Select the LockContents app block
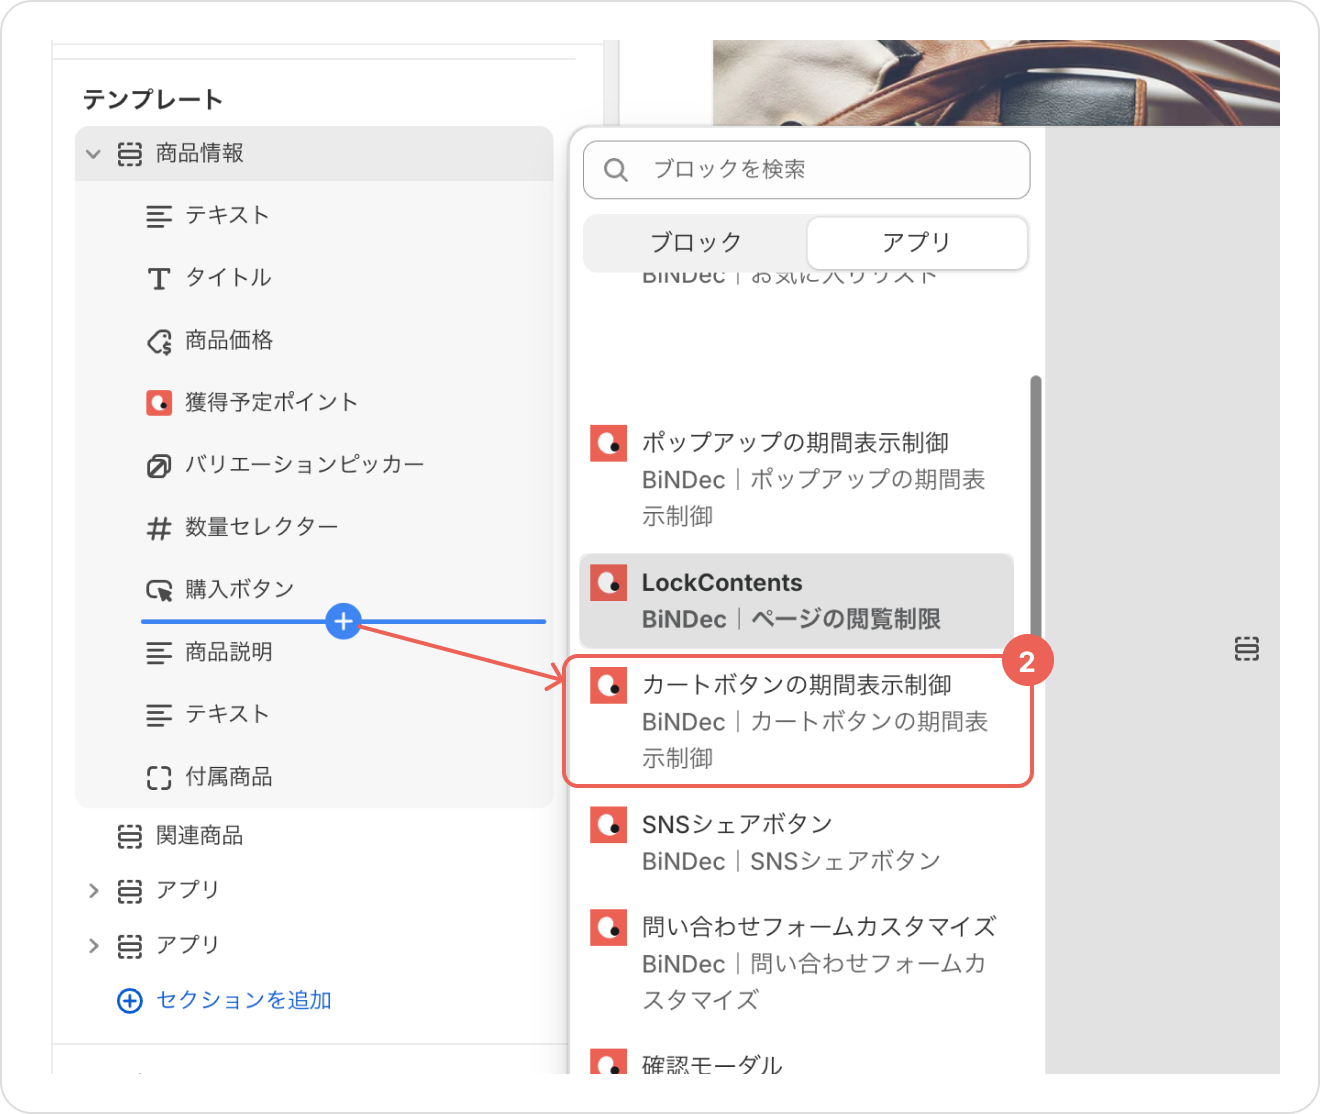The height and width of the screenshot is (1114, 1320). 796,601
